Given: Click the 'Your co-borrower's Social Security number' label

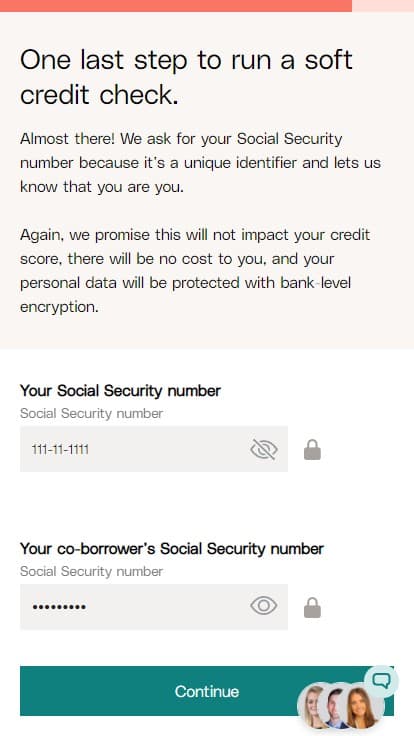Looking at the screenshot, I should point(172,548).
